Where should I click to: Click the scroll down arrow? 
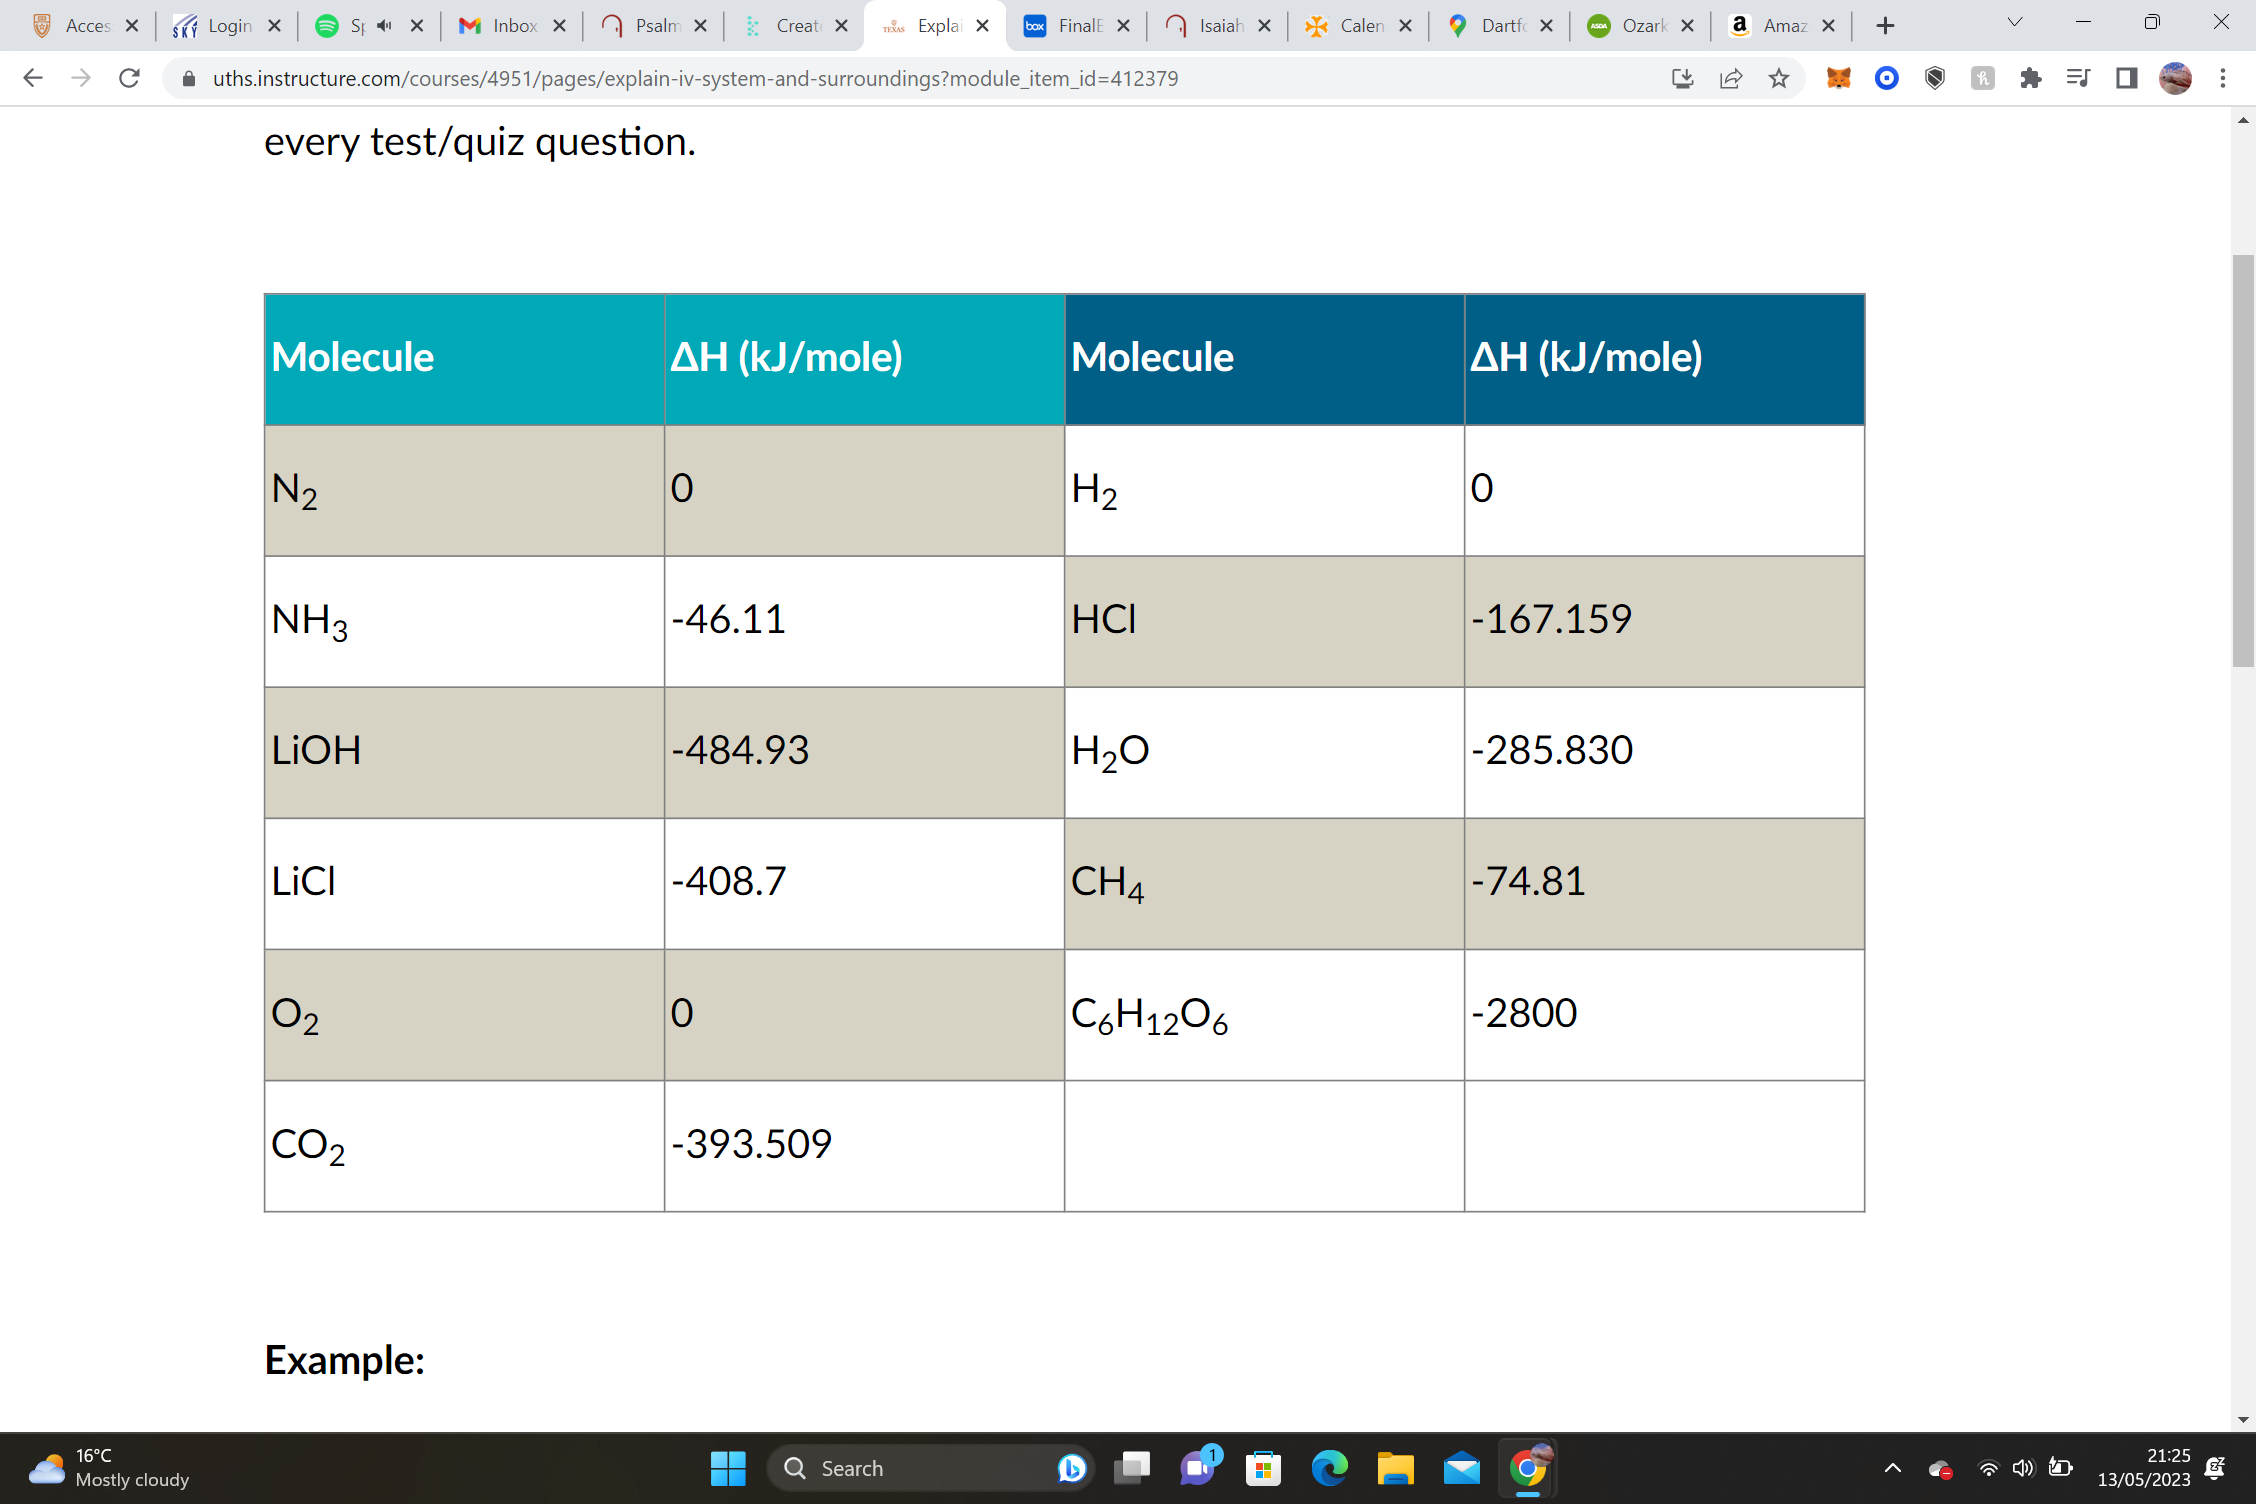click(x=2243, y=1419)
